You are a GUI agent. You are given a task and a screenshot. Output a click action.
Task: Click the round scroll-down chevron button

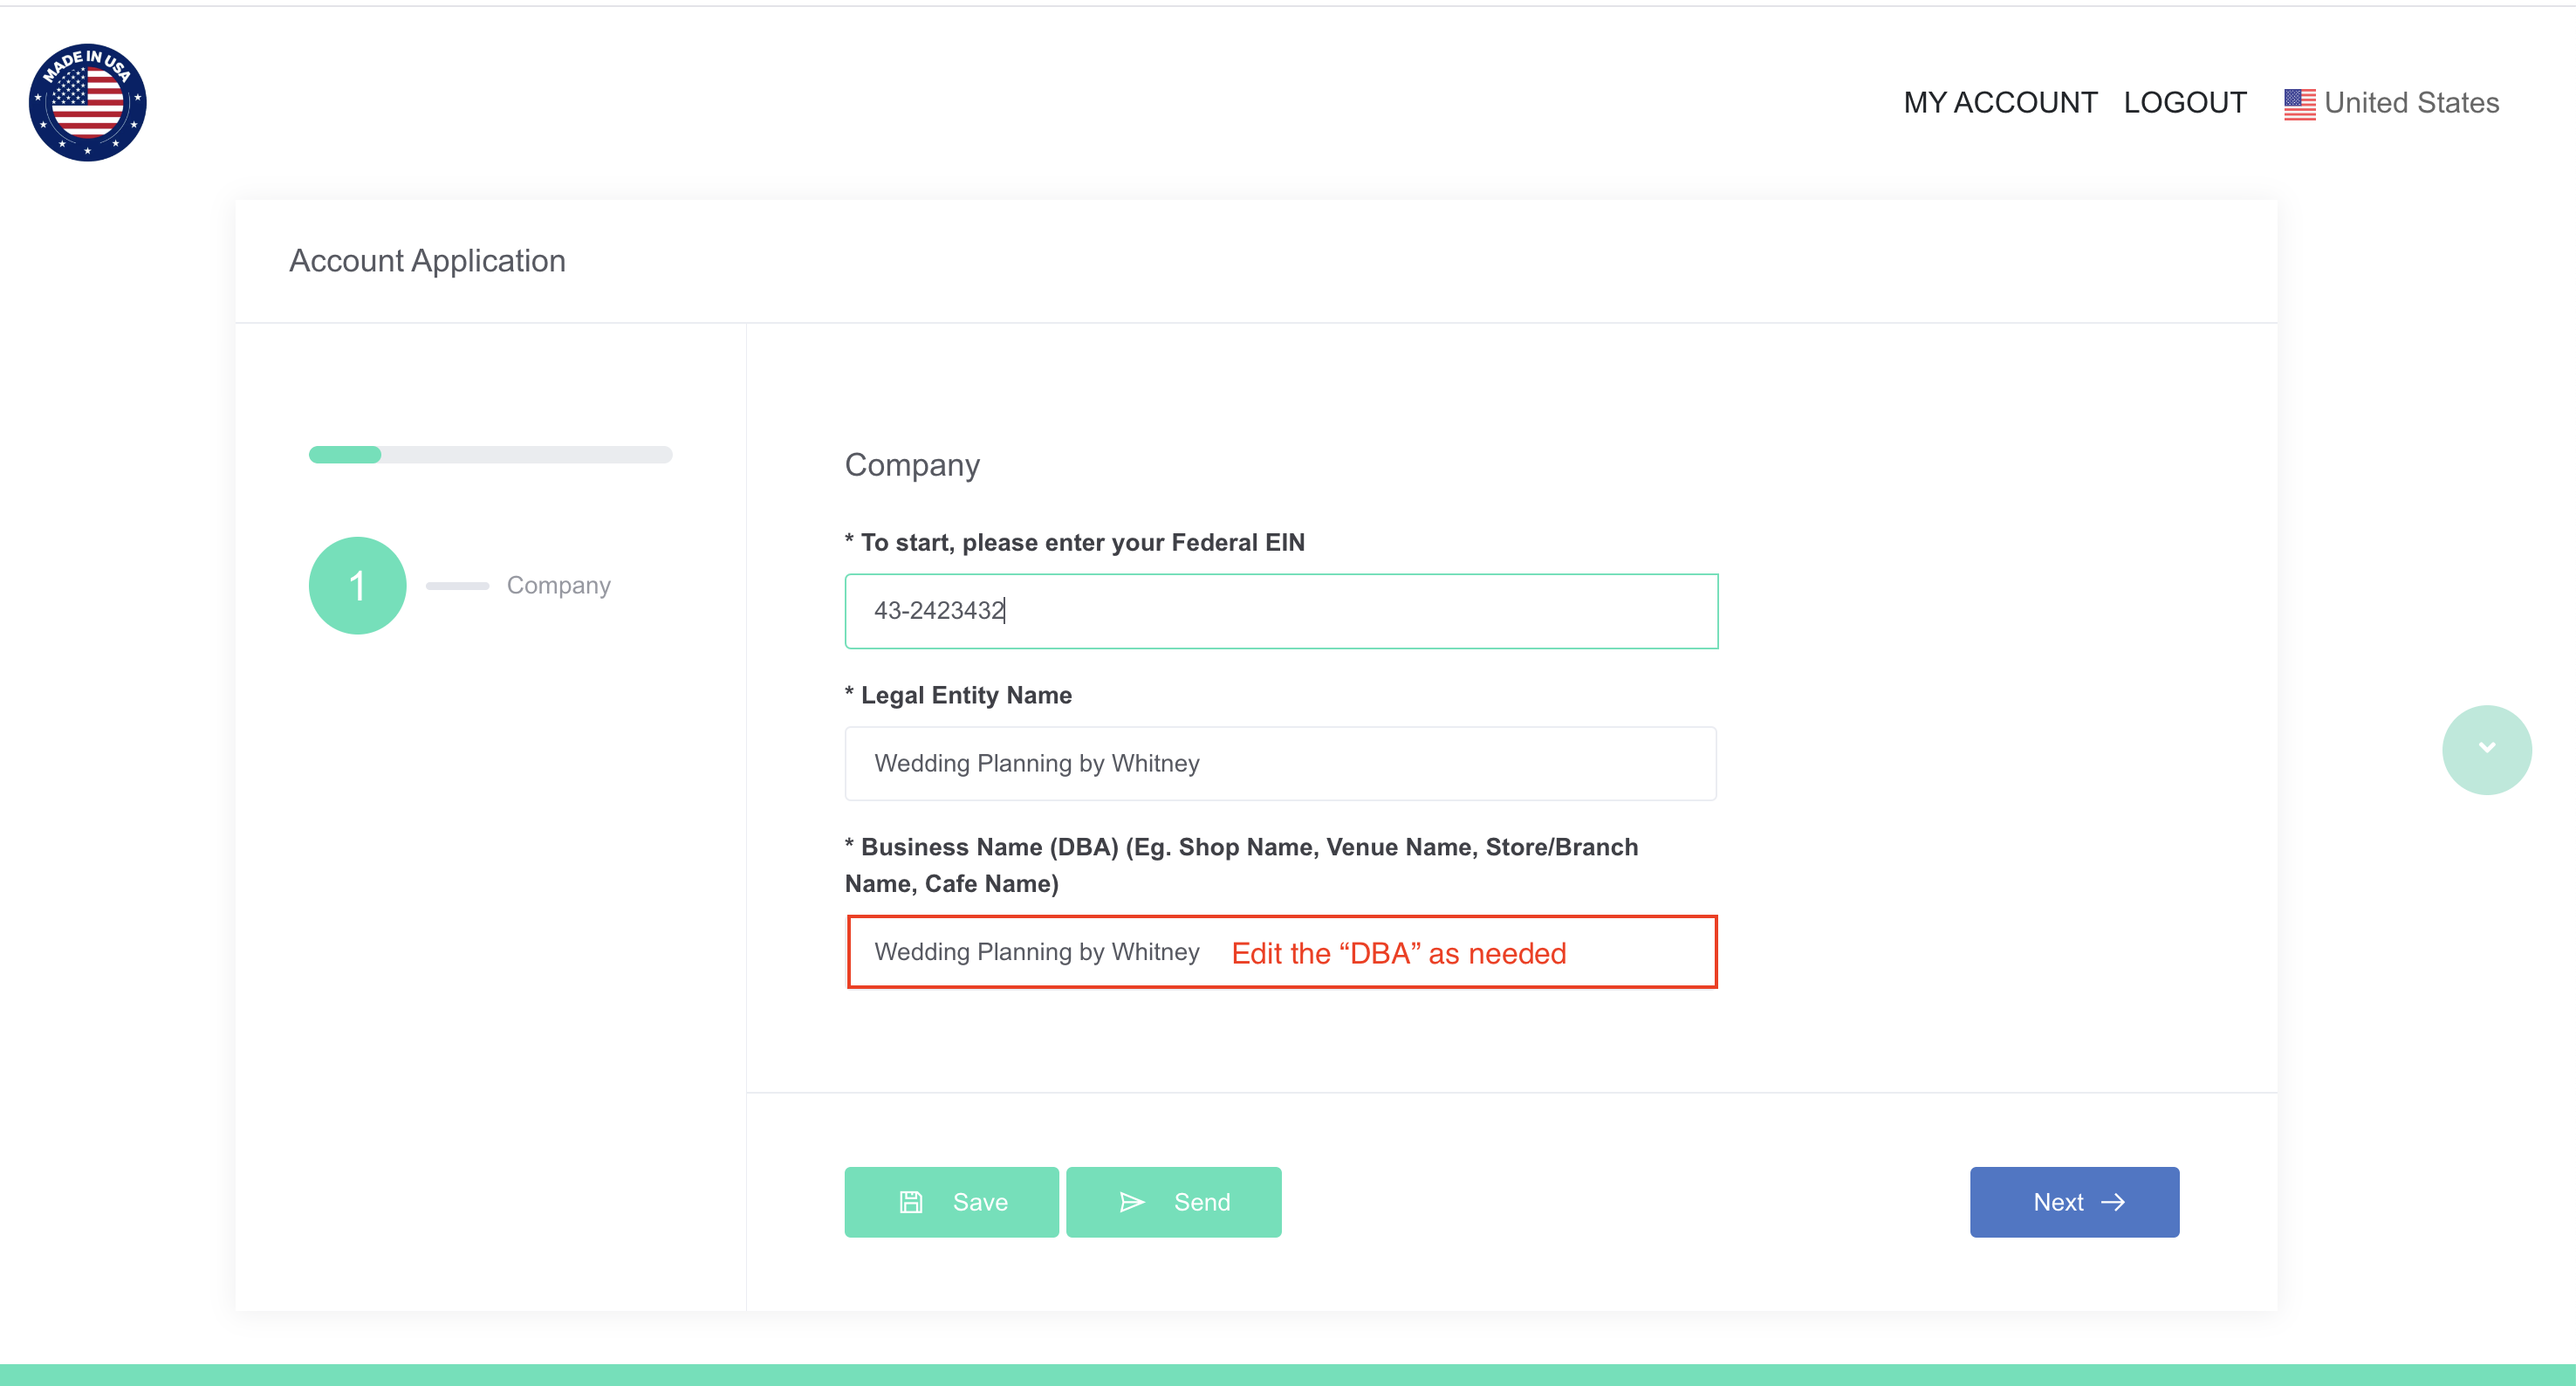pyautogui.click(x=2487, y=750)
